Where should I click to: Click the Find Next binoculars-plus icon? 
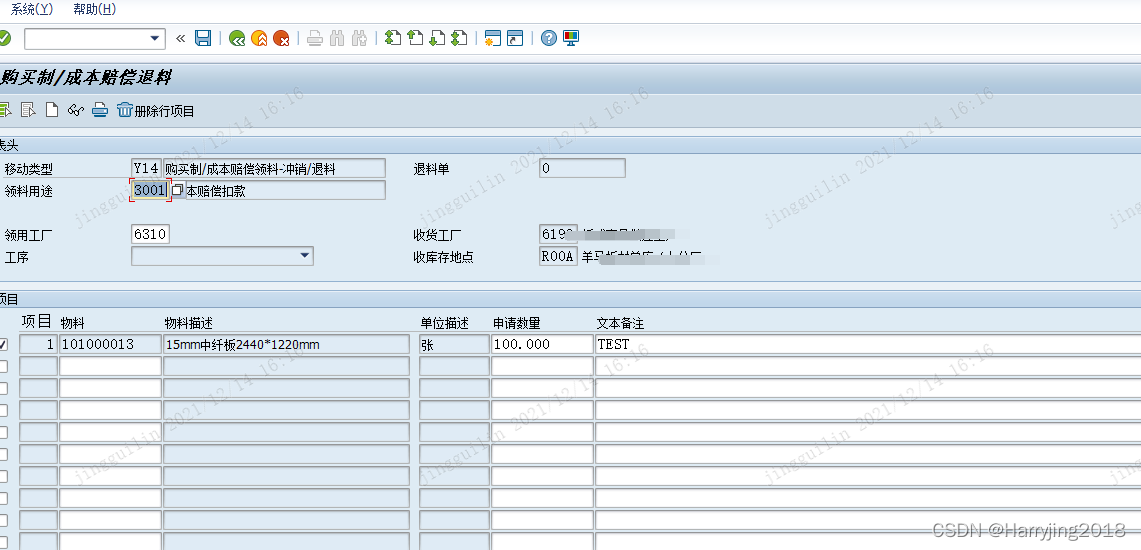click(359, 39)
